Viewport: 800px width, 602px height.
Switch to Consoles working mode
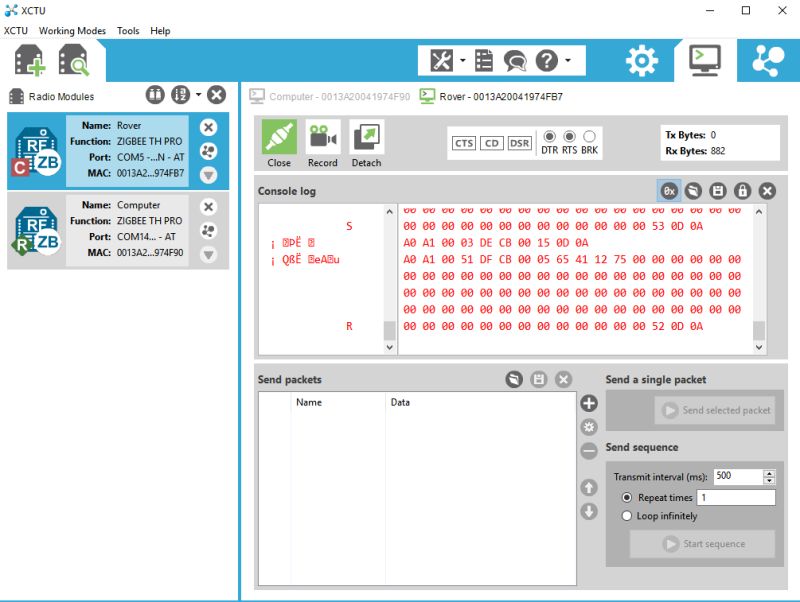[x=705, y=60]
